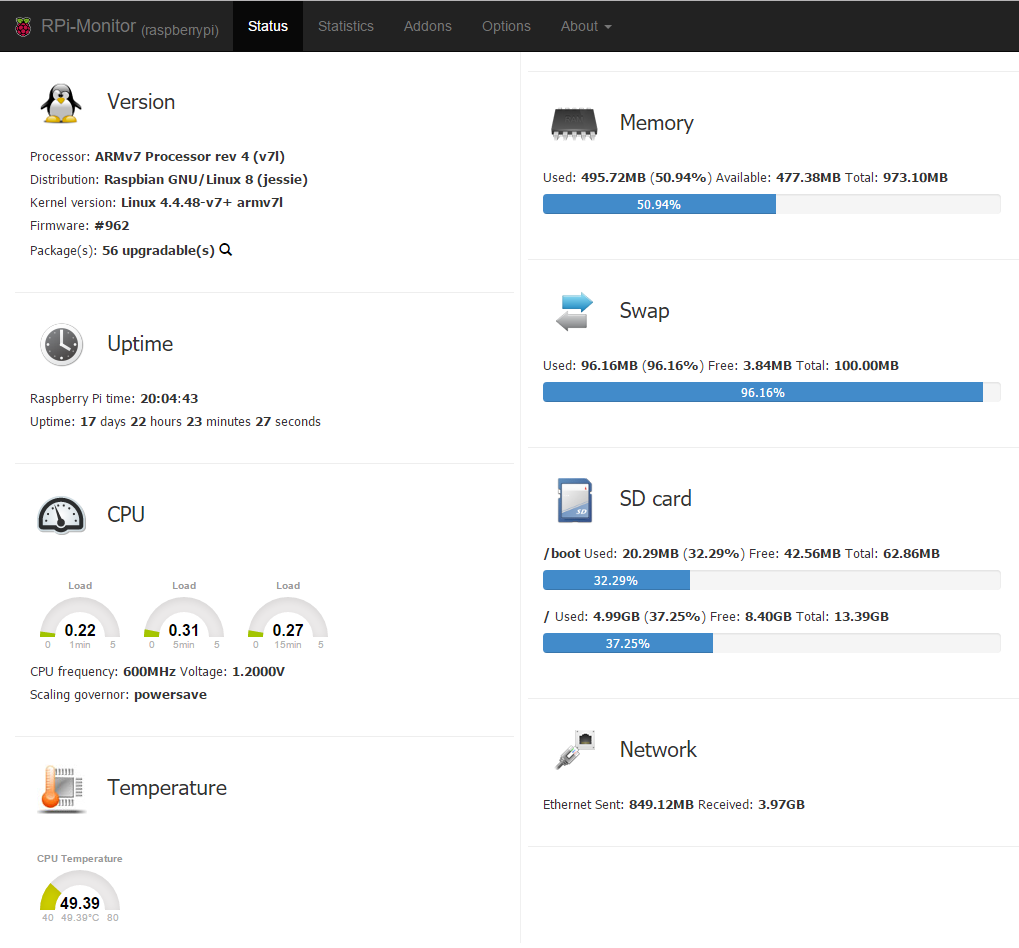Image resolution: width=1019 pixels, height=948 pixels.
Task: Click the Linux penguin Version icon
Action: click(x=61, y=102)
